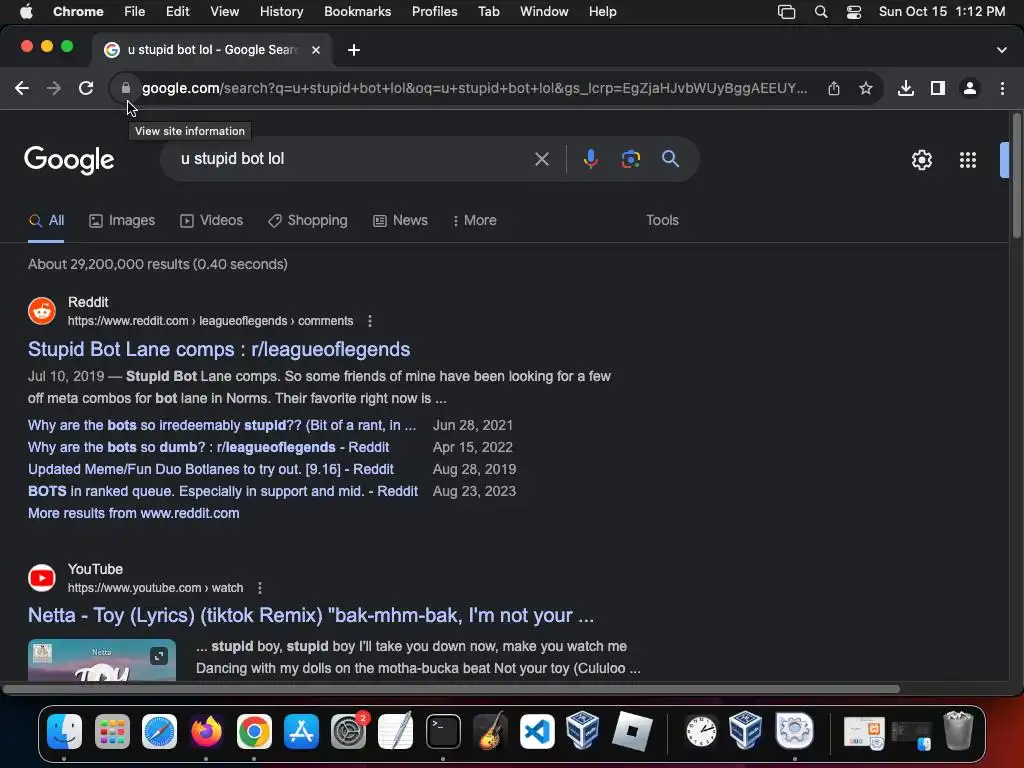Viewport: 1024px width, 768px height.
Task: Open BOTS in ranked queue link
Action: 223,492
